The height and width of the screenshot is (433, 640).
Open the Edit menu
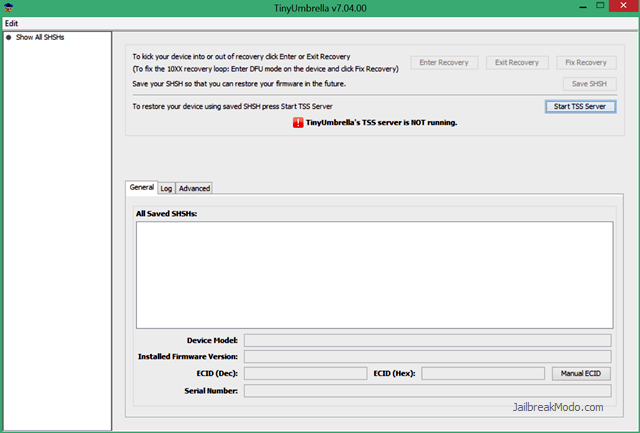click(11, 23)
